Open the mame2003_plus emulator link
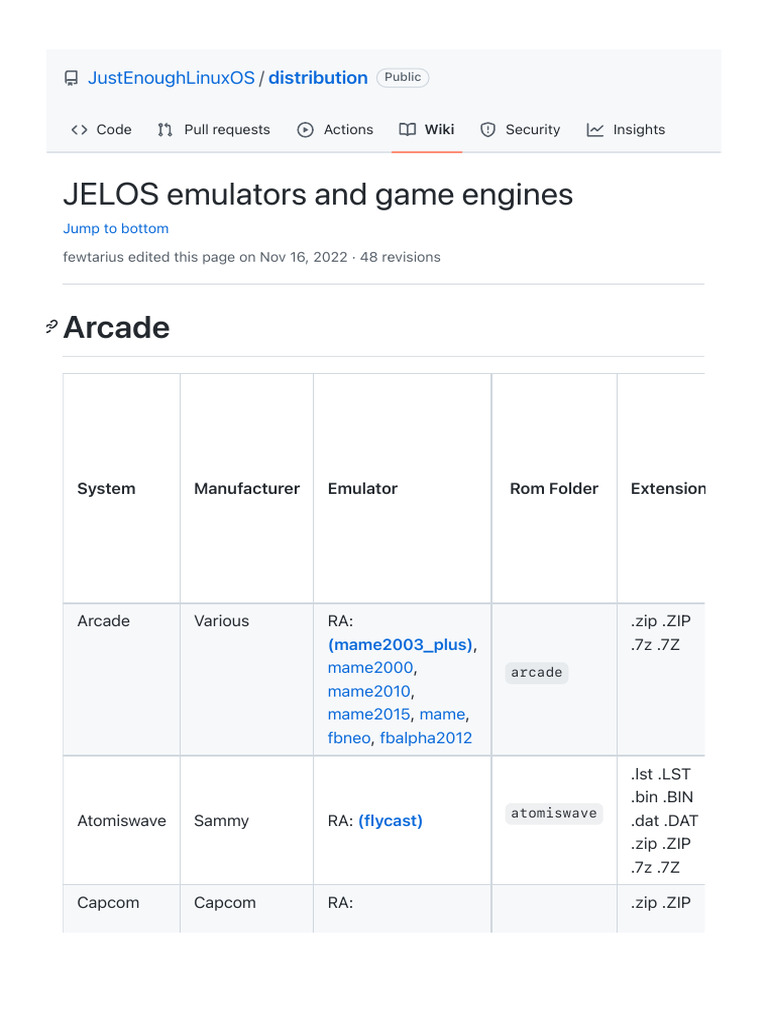Image resolution: width=768 pixels, height=1024 pixels. [x=400, y=645]
